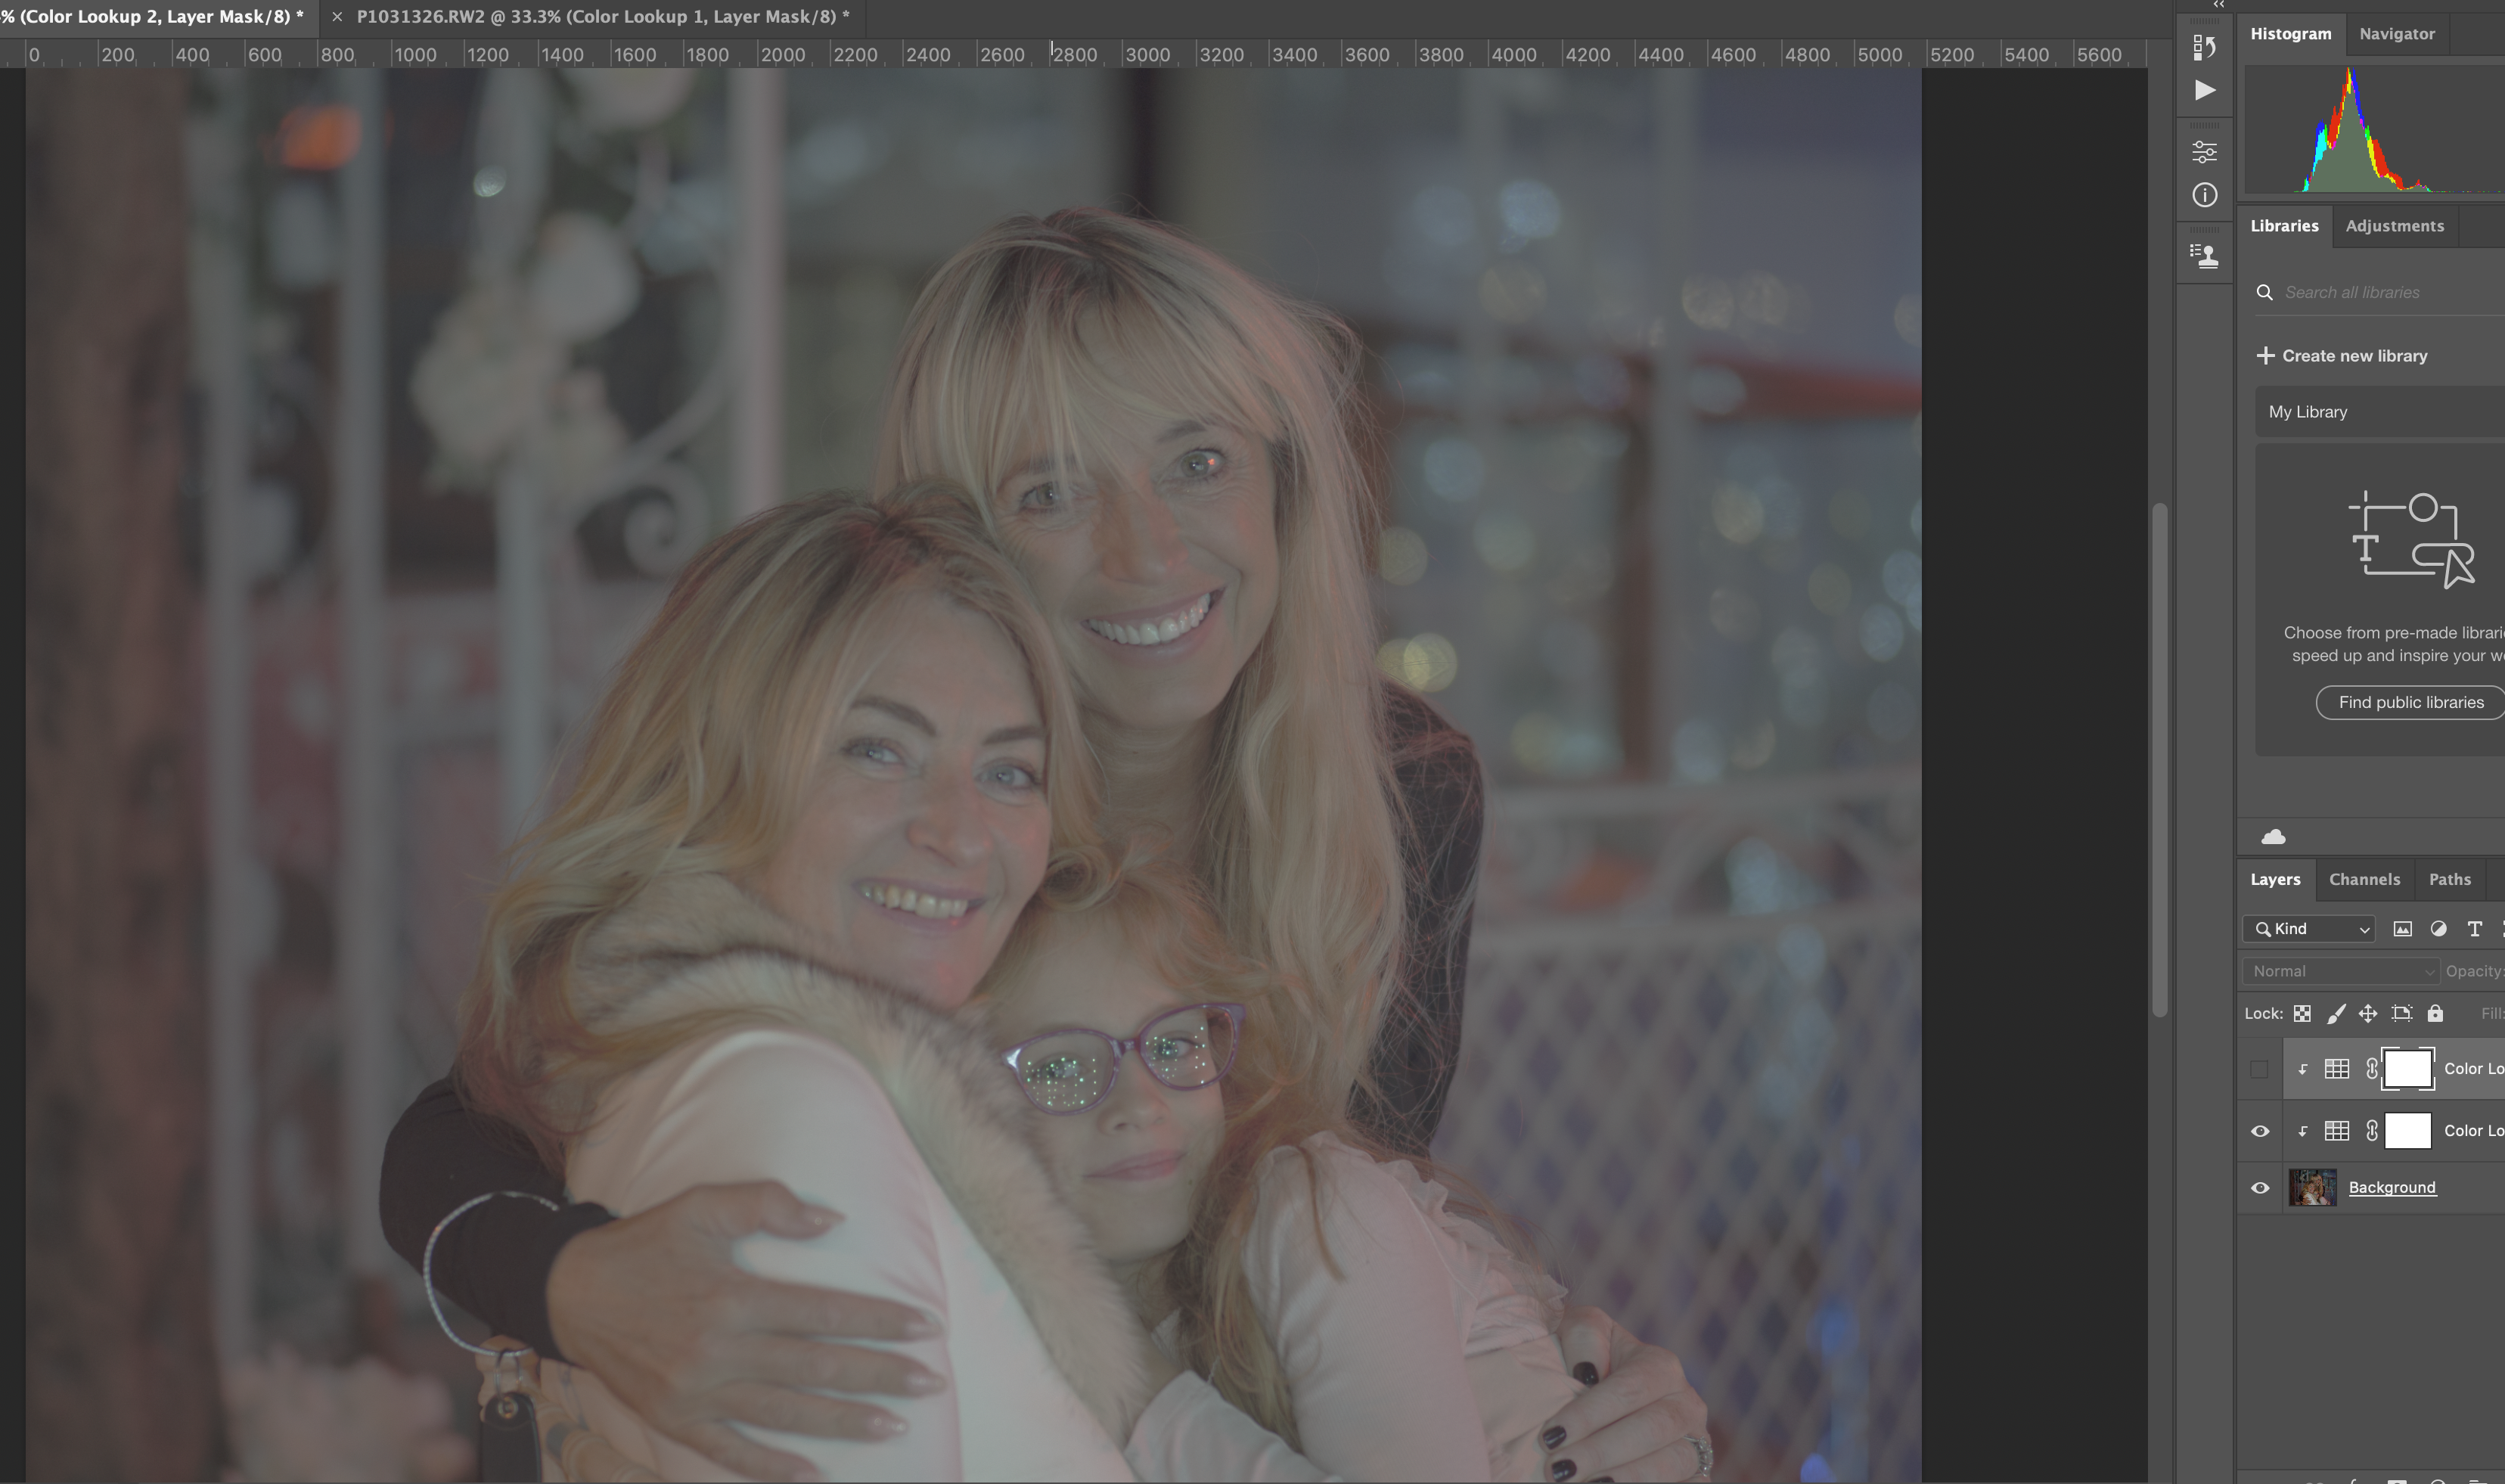Show the hidden top Color Lookup layer
2505x1484 pixels.
pyautogui.click(x=2259, y=1069)
